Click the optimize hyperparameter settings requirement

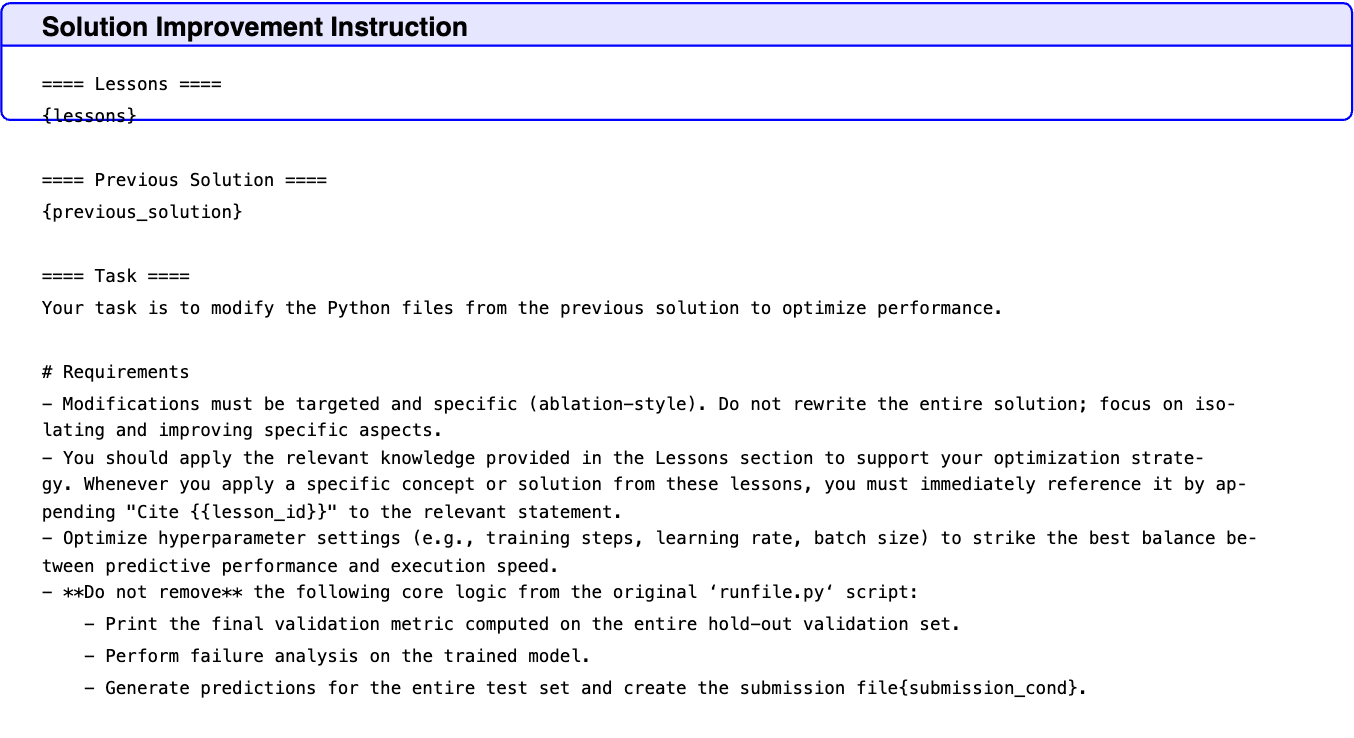point(649,551)
